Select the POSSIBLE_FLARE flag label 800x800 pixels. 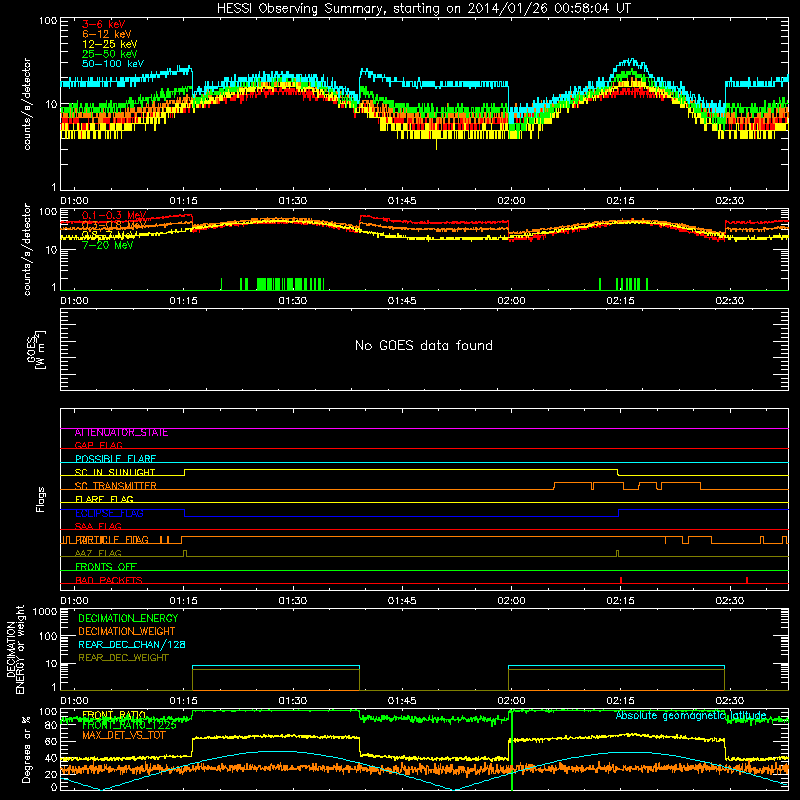pyautogui.click(x=115, y=459)
